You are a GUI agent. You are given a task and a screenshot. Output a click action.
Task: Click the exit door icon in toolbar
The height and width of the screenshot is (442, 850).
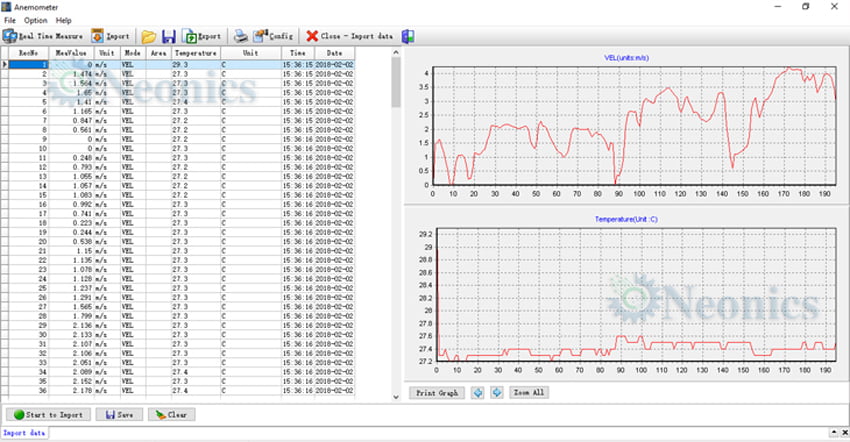point(408,36)
